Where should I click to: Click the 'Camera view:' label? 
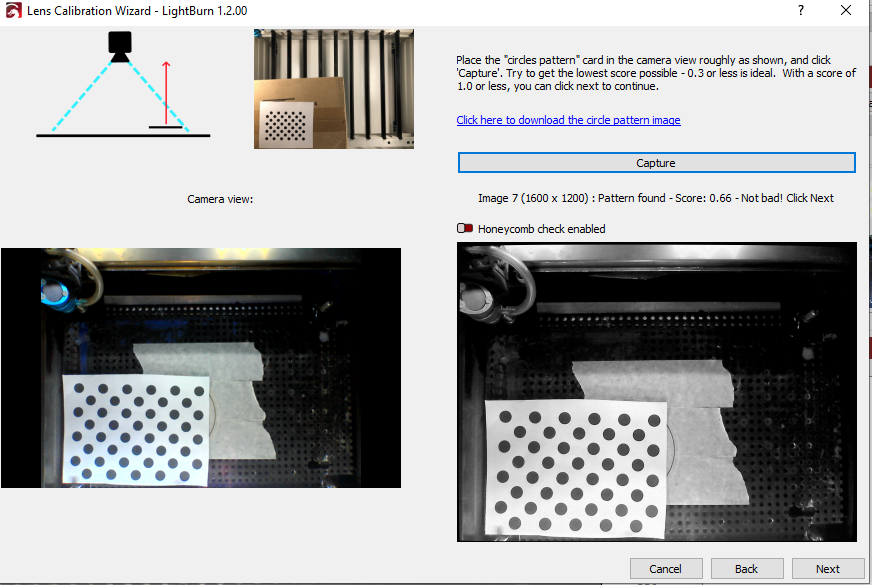[220, 199]
